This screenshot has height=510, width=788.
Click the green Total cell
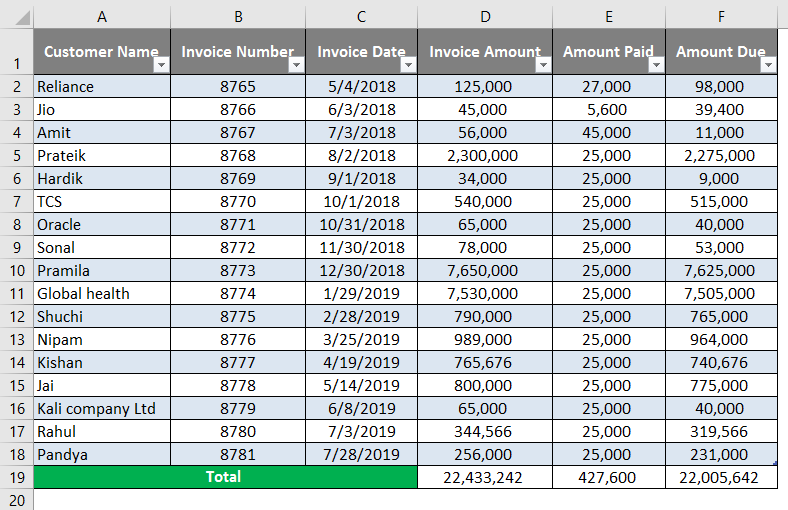[224, 477]
